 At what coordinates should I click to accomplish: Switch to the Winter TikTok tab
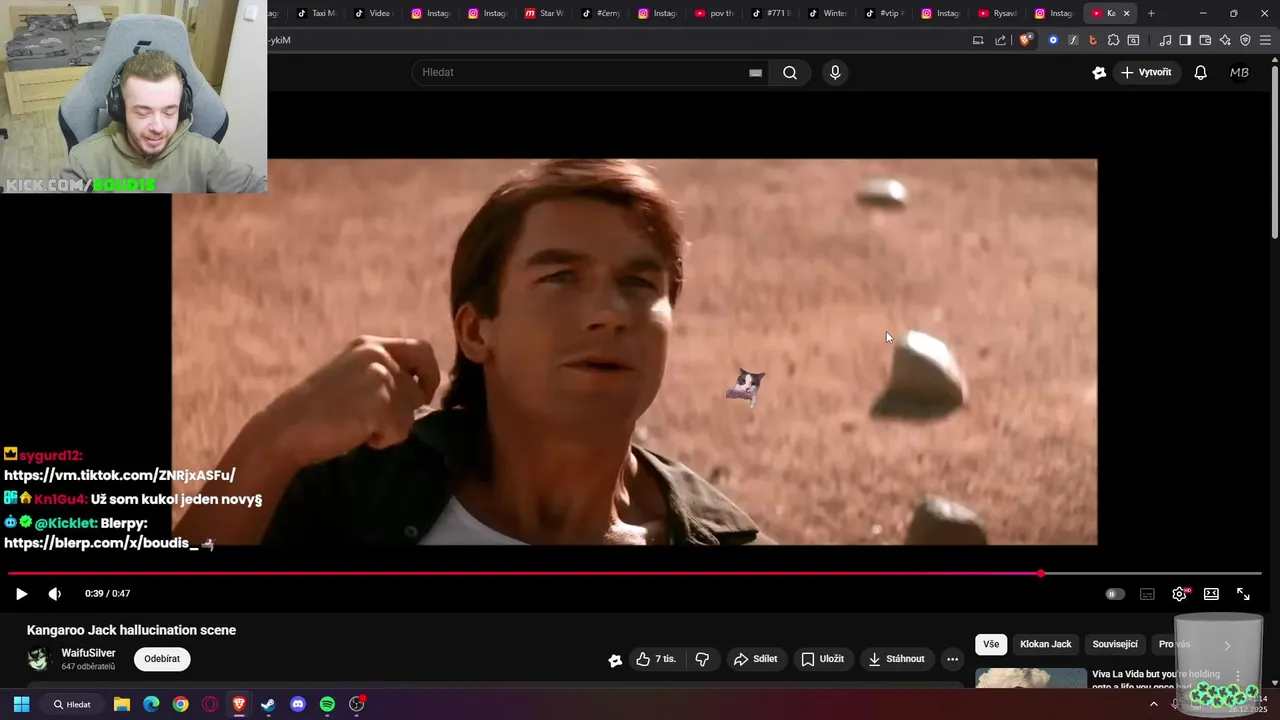click(x=828, y=13)
